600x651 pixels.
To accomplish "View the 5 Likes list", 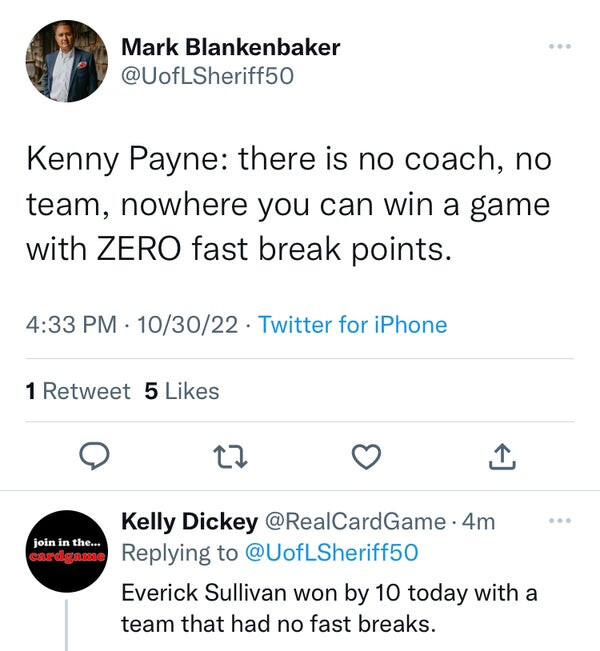I will [182, 391].
